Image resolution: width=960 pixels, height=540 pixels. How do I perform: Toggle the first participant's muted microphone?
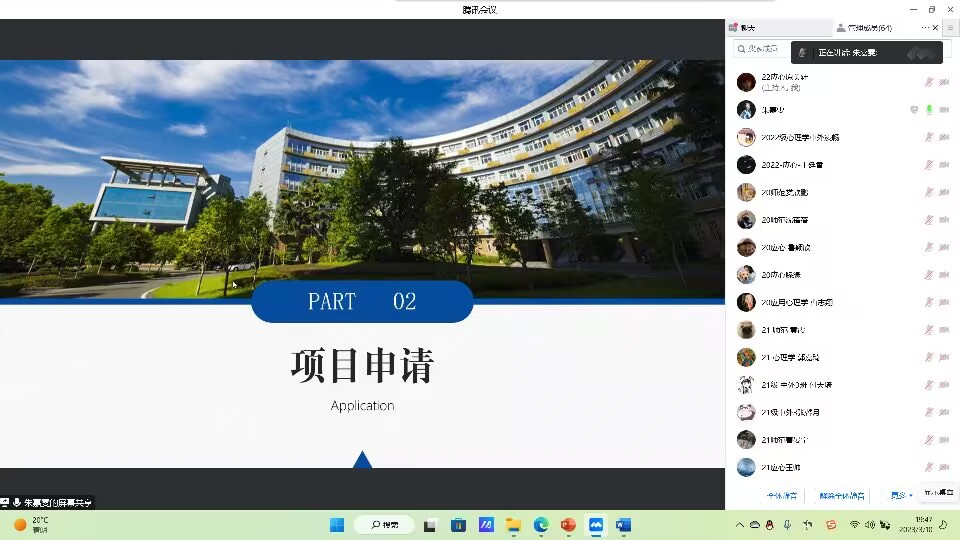coord(928,82)
